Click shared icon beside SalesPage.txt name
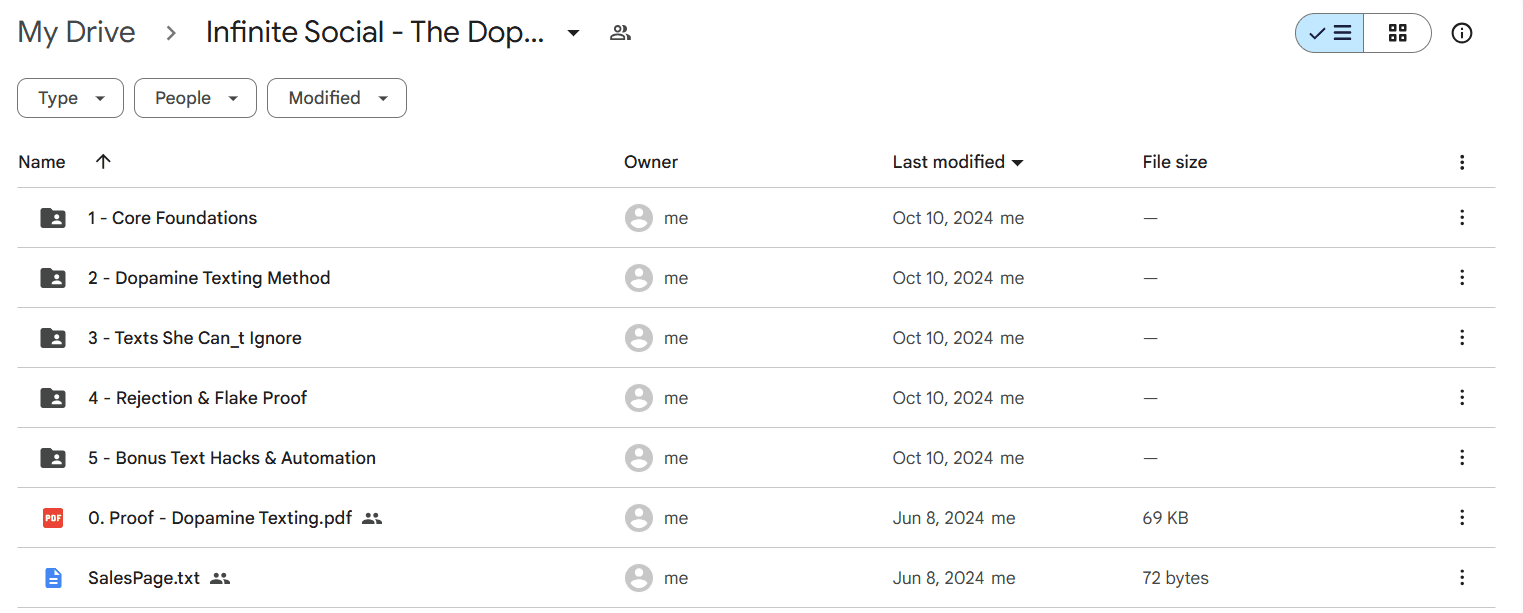The height and width of the screenshot is (613, 1523). click(220, 578)
